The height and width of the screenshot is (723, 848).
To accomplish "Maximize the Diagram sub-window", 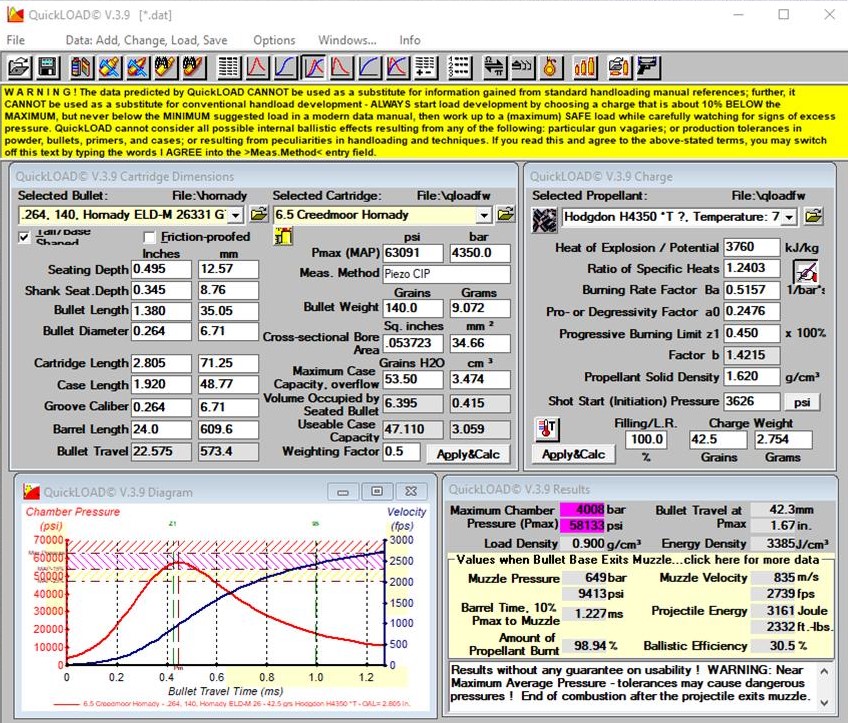I will (x=377, y=492).
